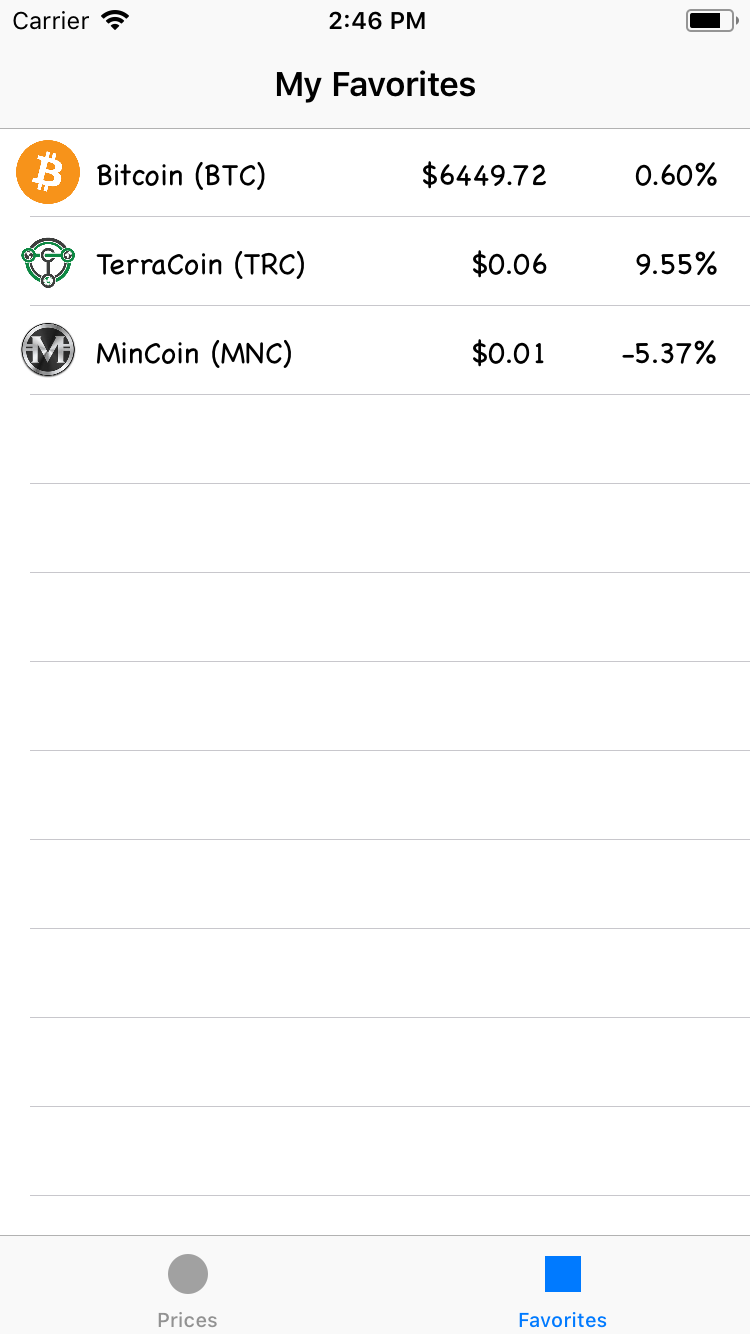Tap the Wi-Fi status icon

coord(117,21)
